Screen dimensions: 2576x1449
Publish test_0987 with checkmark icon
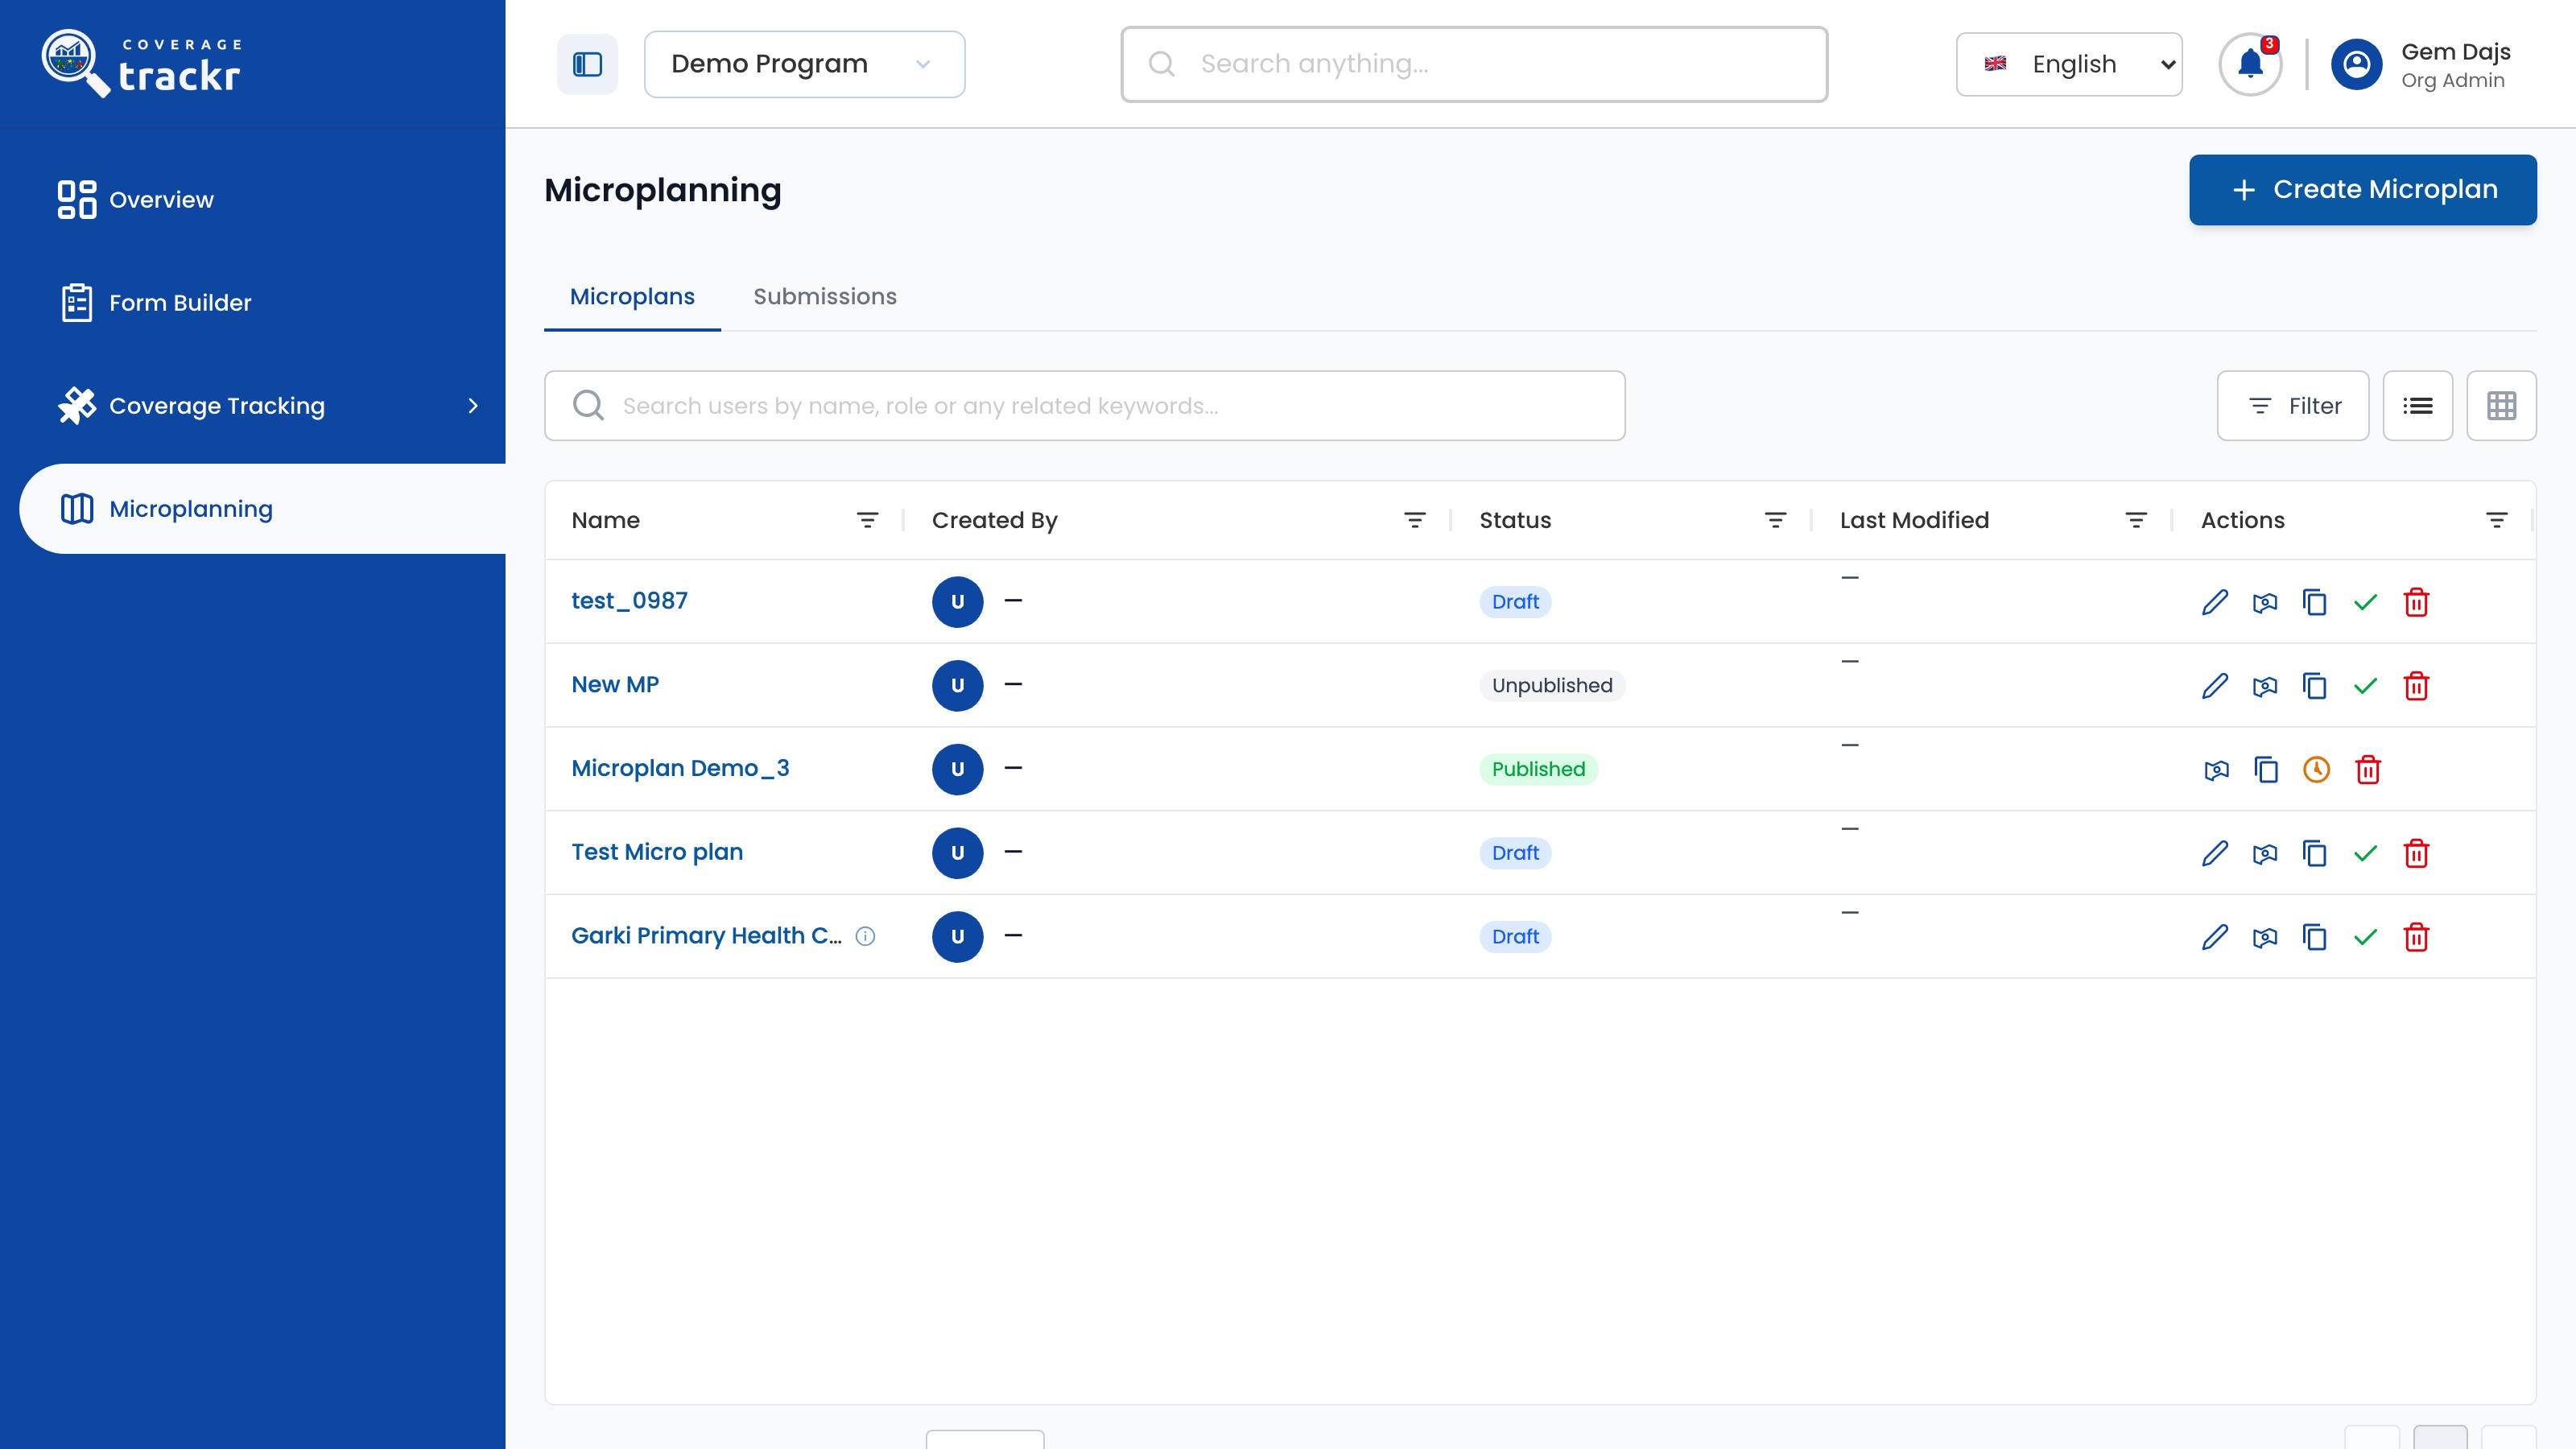[2365, 602]
